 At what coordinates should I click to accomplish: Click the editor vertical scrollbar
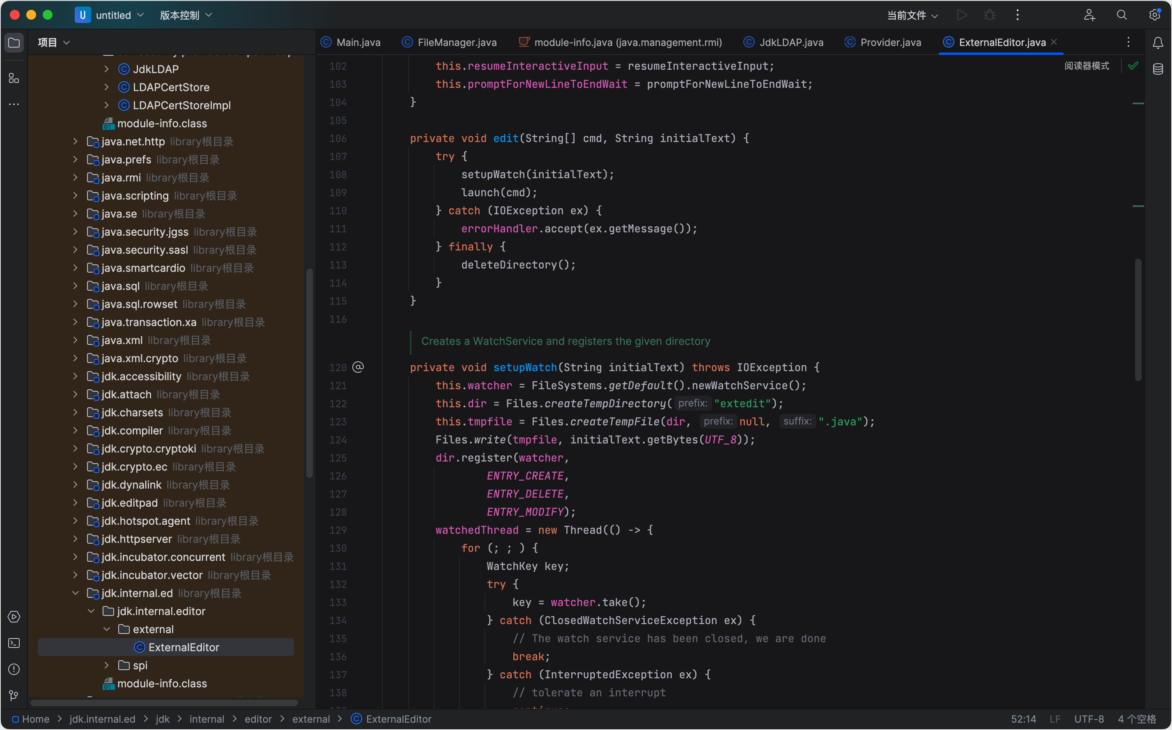pyautogui.click(x=1138, y=320)
